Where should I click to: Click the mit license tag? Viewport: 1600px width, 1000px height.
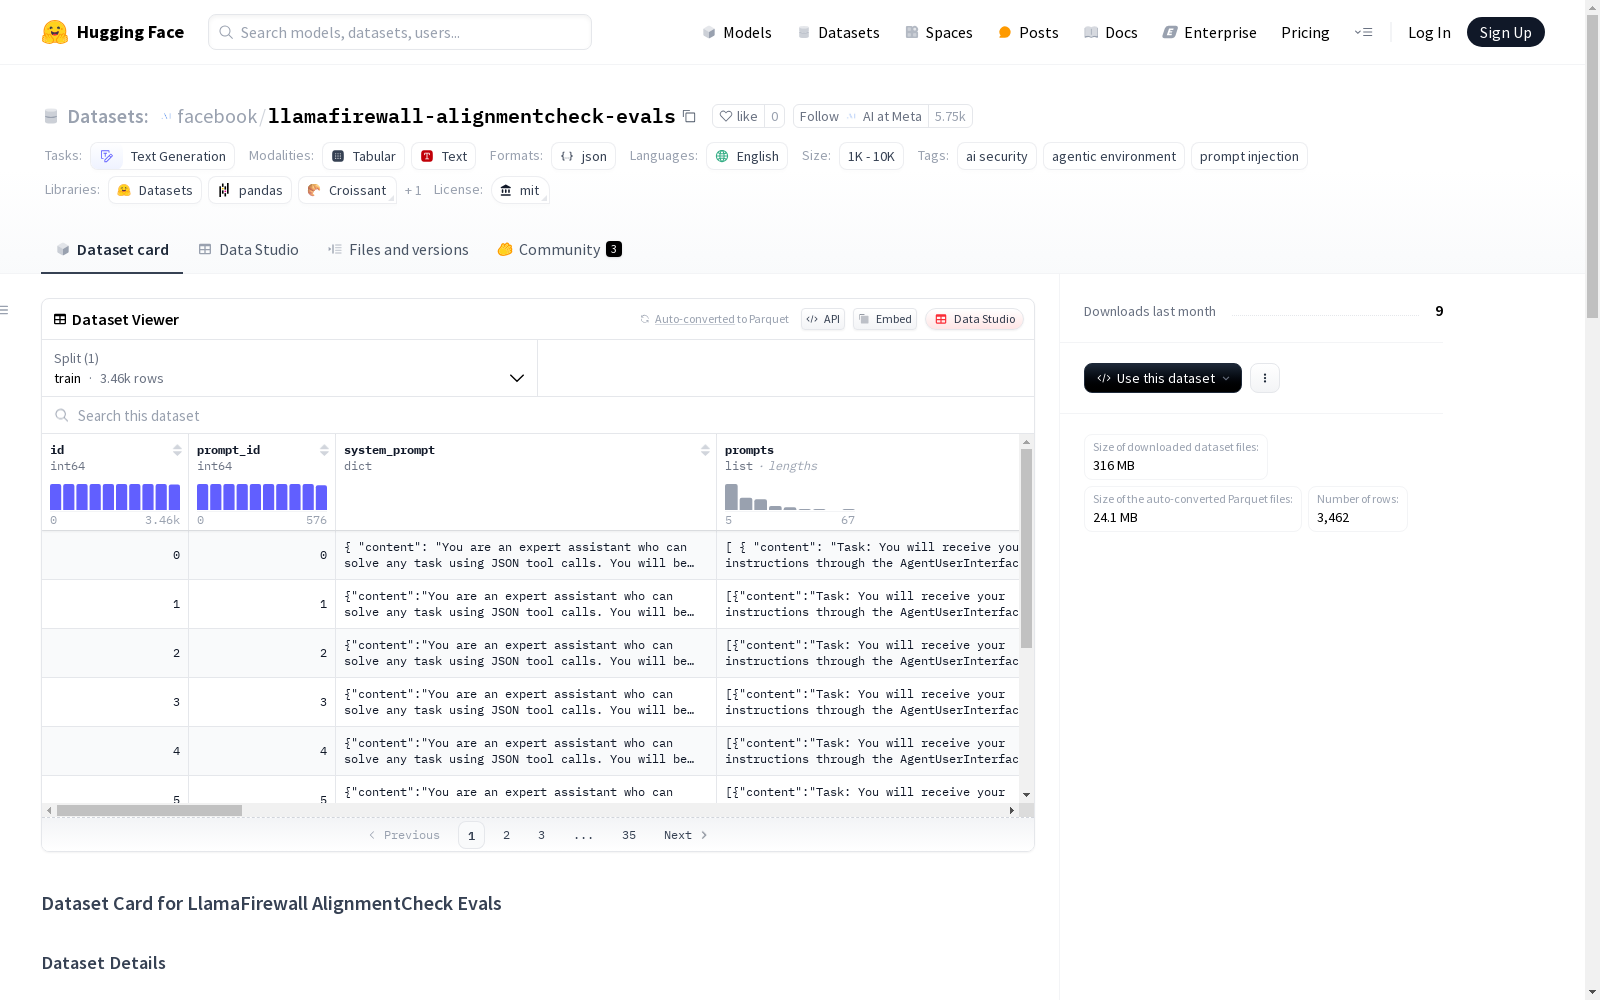coord(520,190)
